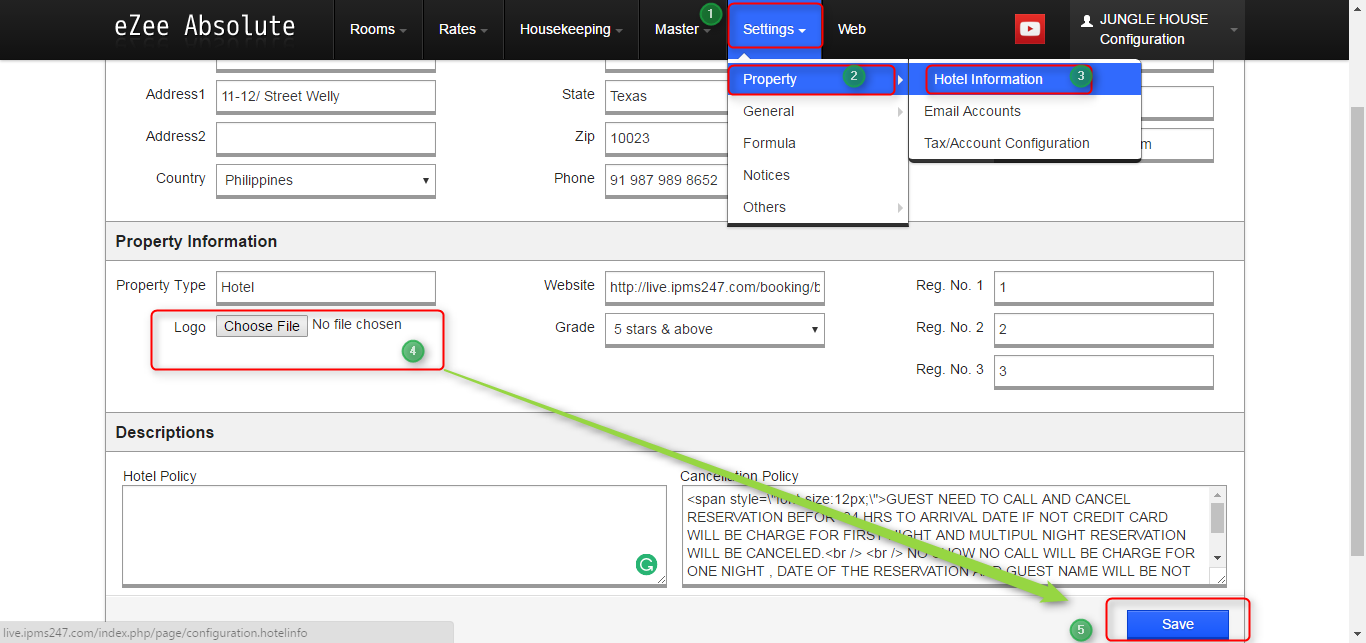Go to the Web menu item

[852, 29]
